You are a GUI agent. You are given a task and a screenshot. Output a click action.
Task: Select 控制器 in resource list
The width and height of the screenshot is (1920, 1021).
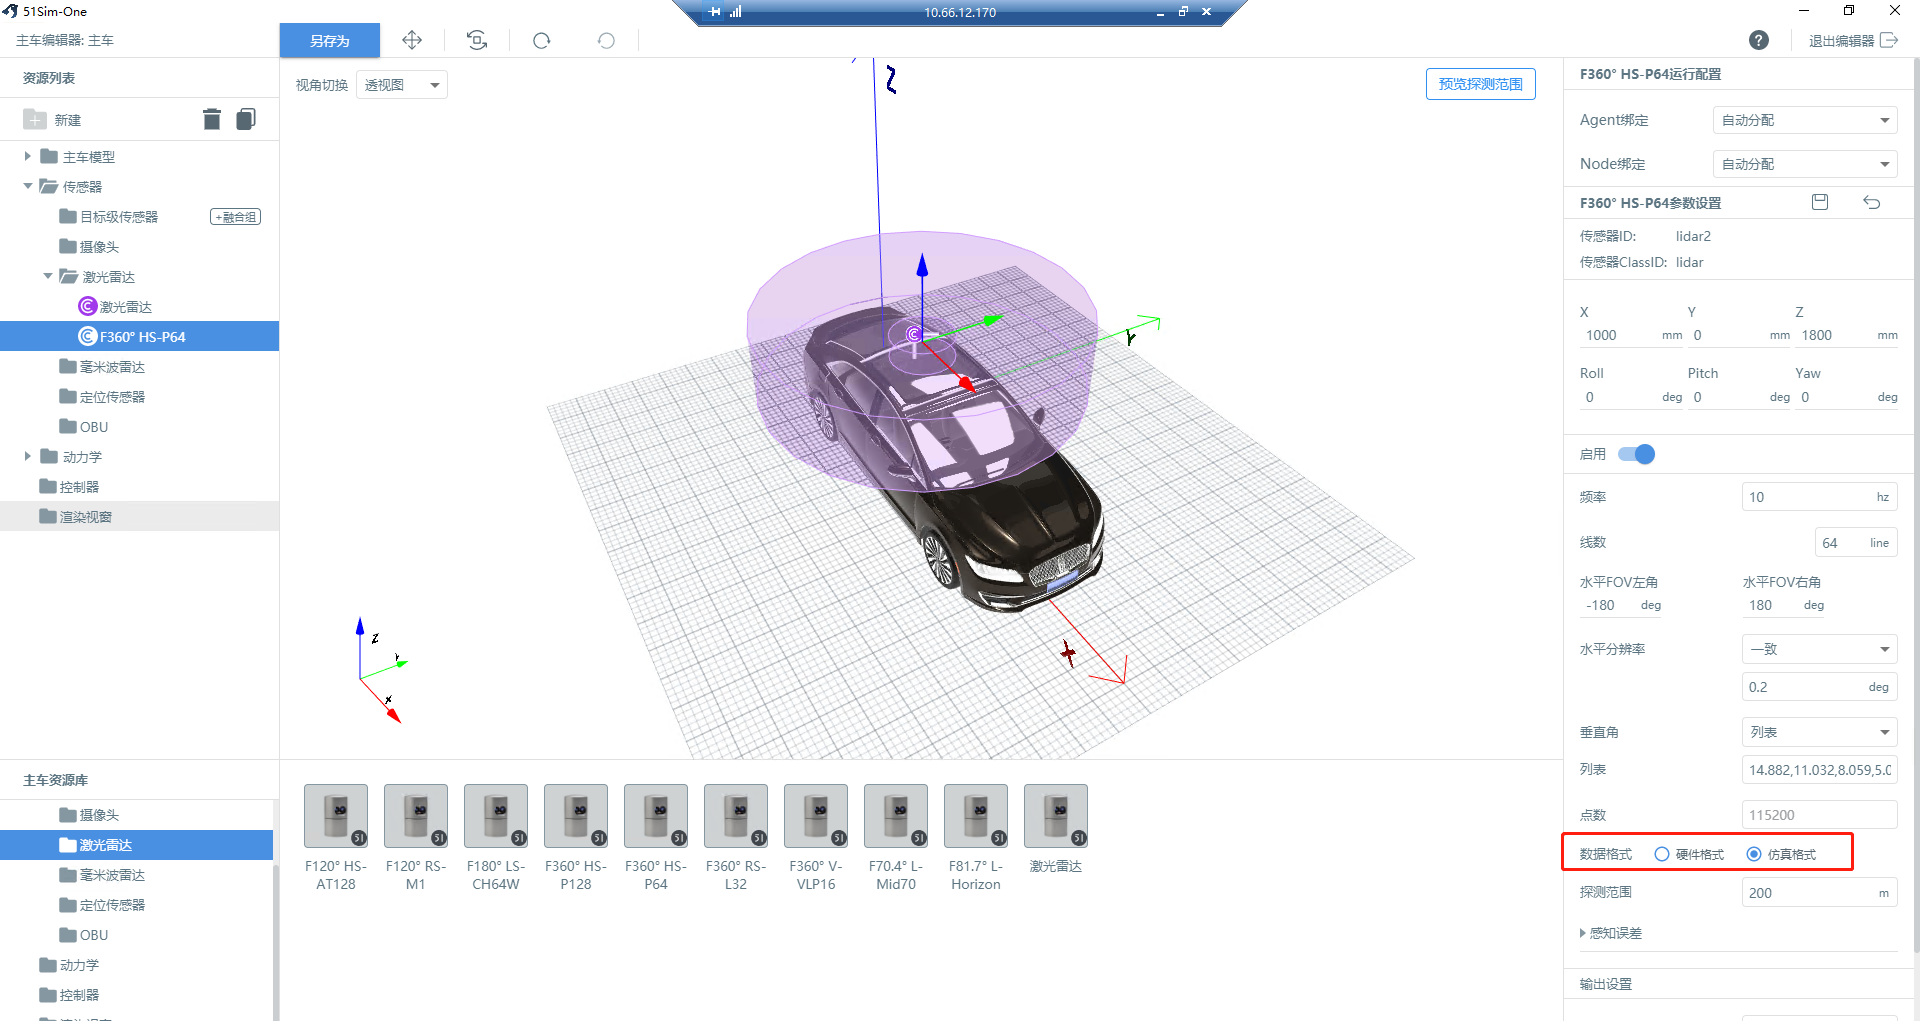[x=139, y=487]
